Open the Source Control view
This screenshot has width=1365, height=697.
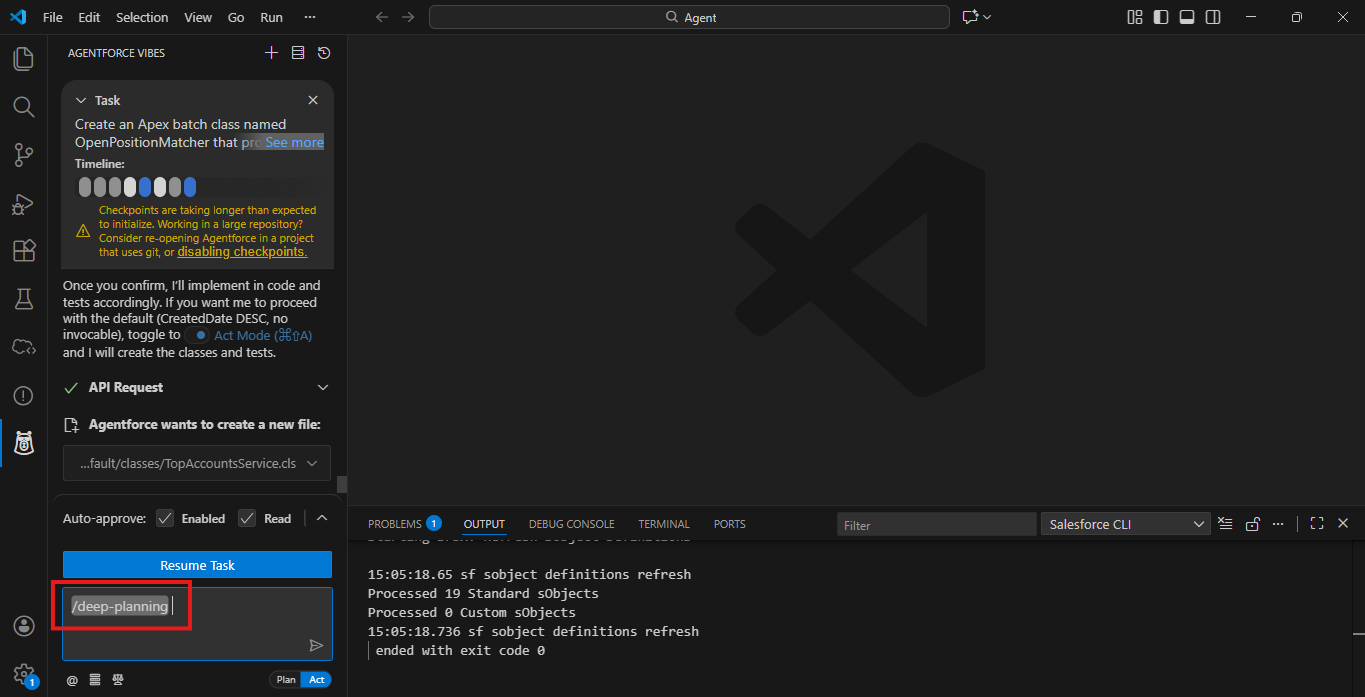pos(23,155)
